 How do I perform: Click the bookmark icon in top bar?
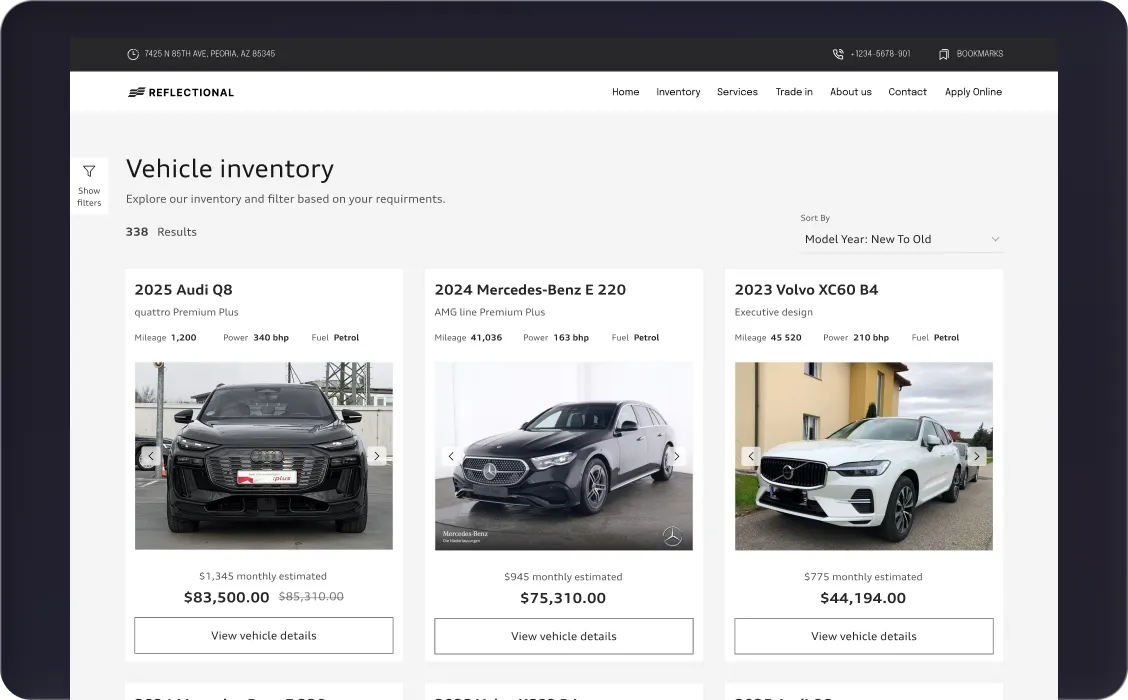[944, 54]
